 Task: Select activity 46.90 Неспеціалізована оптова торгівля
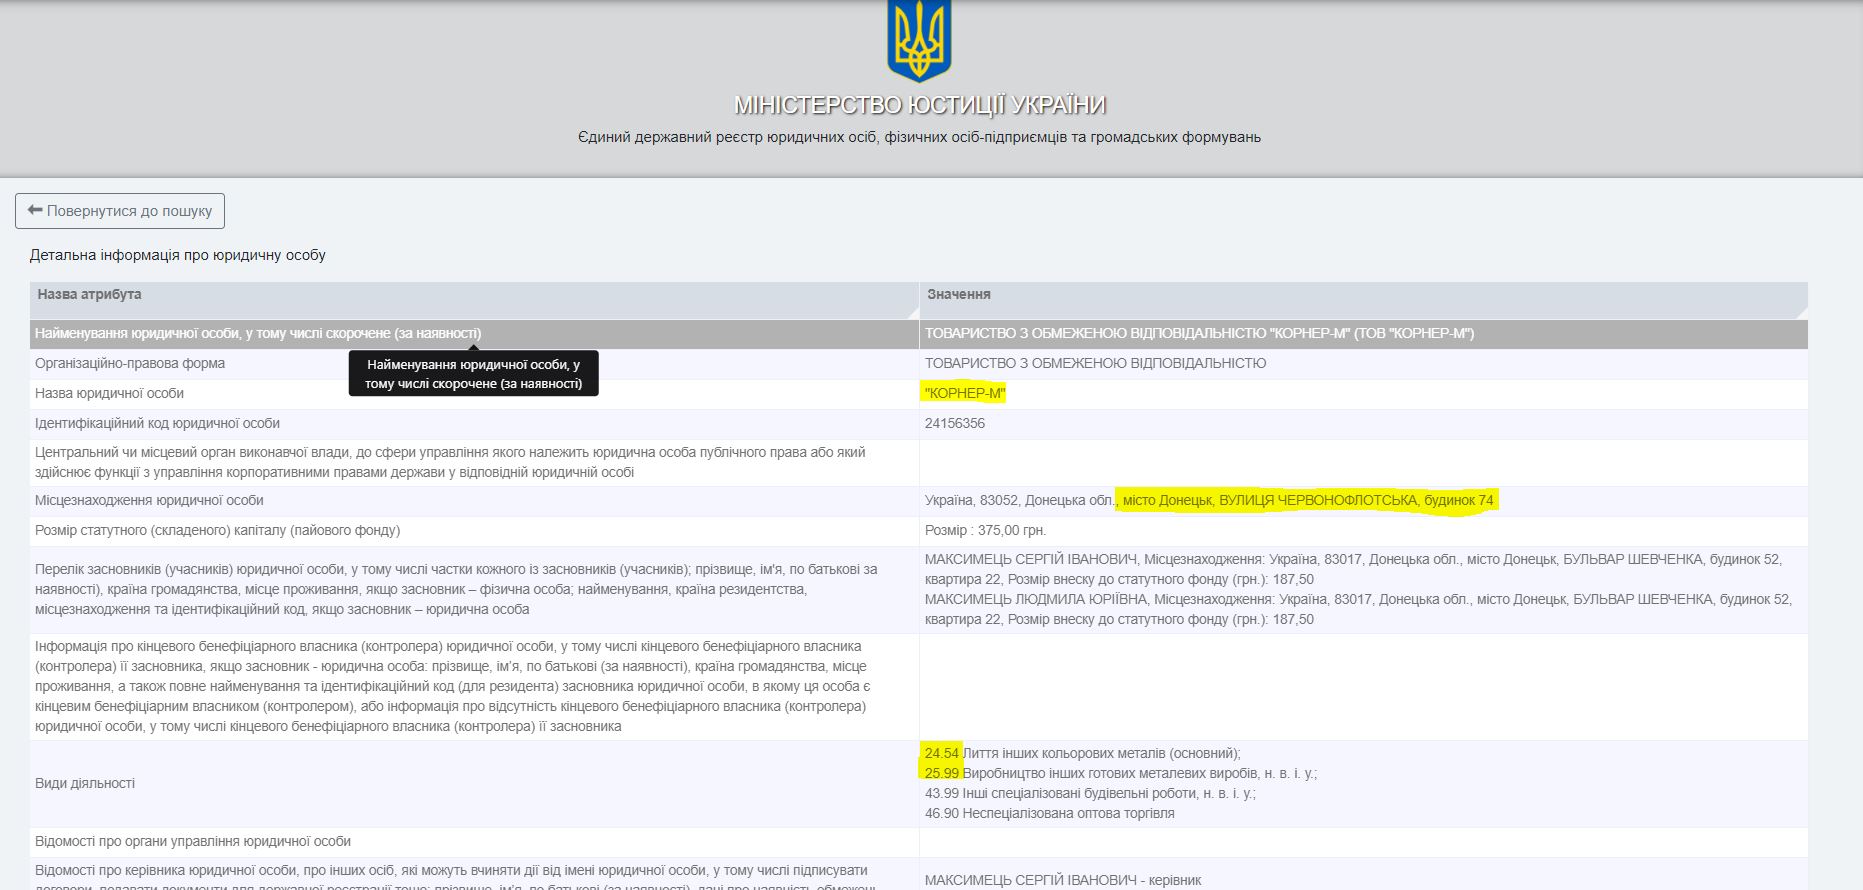1049,813
